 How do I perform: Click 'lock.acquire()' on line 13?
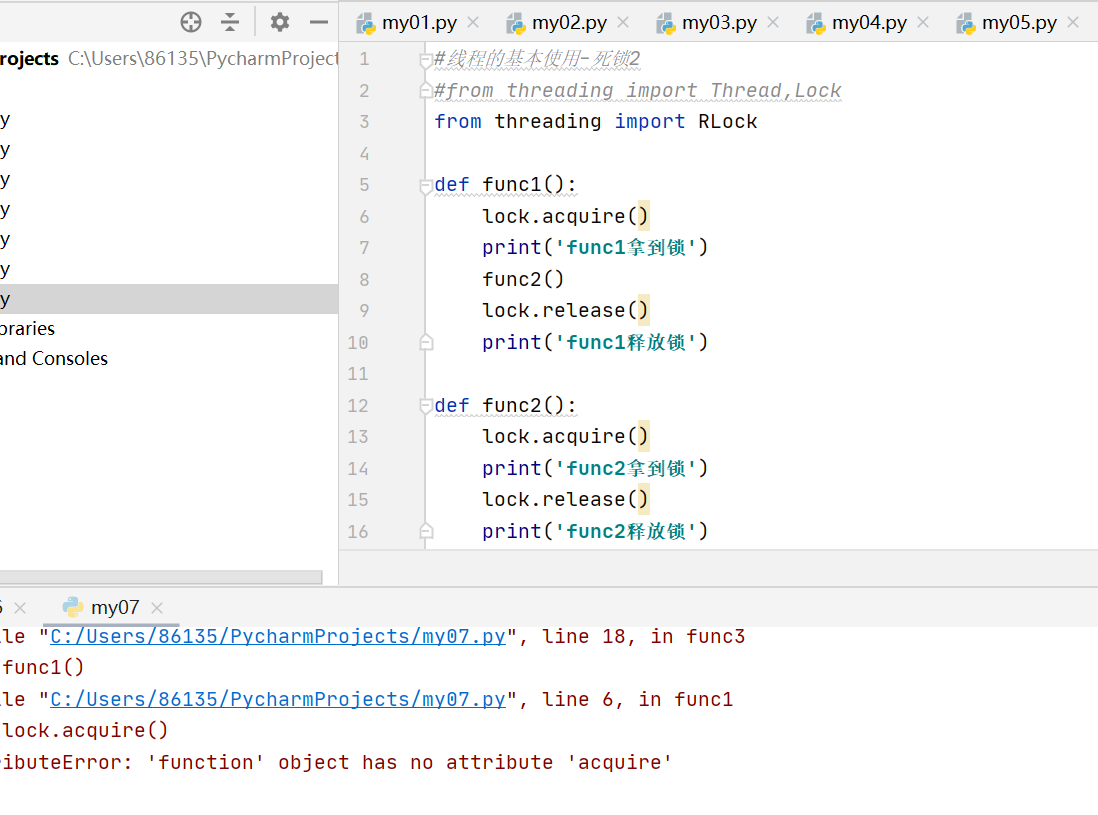tap(565, 436)
